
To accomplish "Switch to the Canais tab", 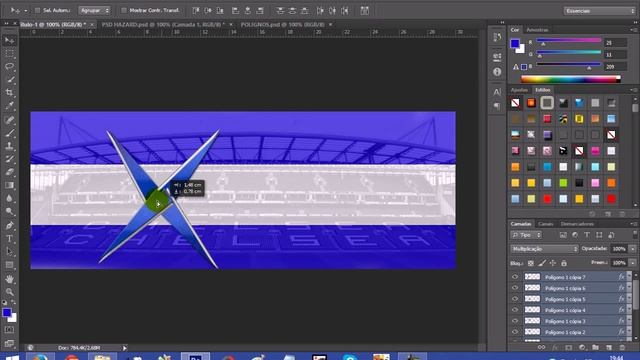I will pos(545,224).
